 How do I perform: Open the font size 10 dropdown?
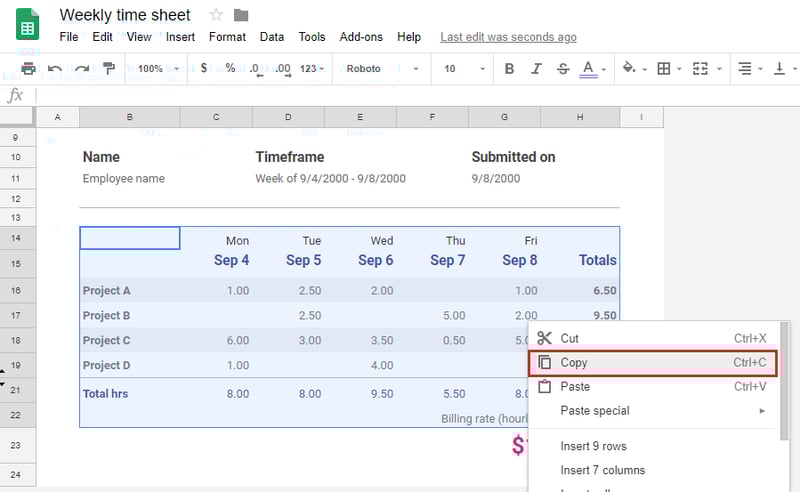pyautogui.click(x=464, y=68)
